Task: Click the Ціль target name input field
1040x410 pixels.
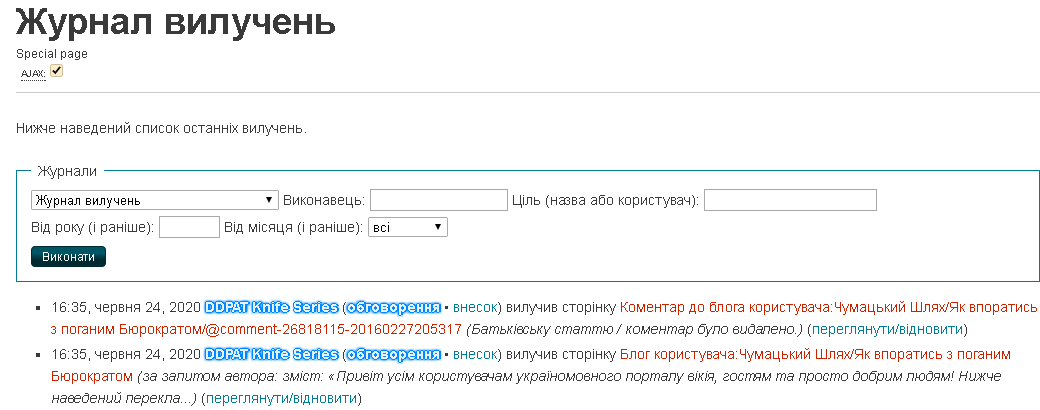Action: 790,200
